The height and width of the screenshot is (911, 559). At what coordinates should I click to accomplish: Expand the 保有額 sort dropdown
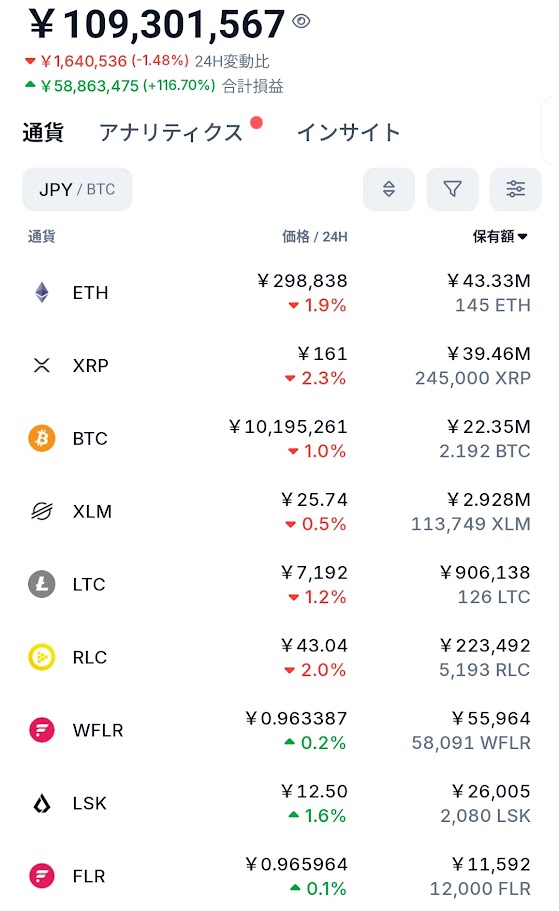pyautogui.click(x=500, y=236)
